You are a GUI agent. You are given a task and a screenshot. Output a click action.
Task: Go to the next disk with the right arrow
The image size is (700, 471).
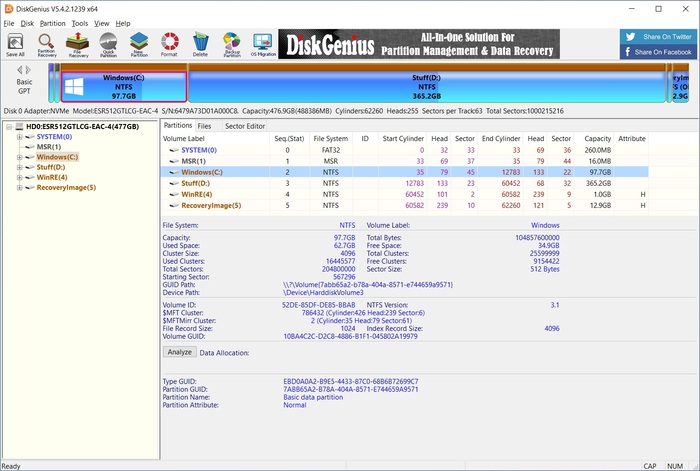point(28,70)
